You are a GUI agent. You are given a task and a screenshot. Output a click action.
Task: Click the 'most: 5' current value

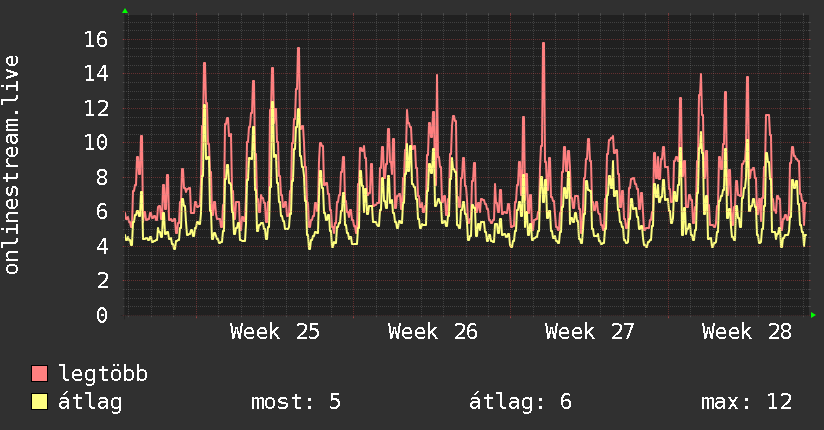tap(296, 402)
